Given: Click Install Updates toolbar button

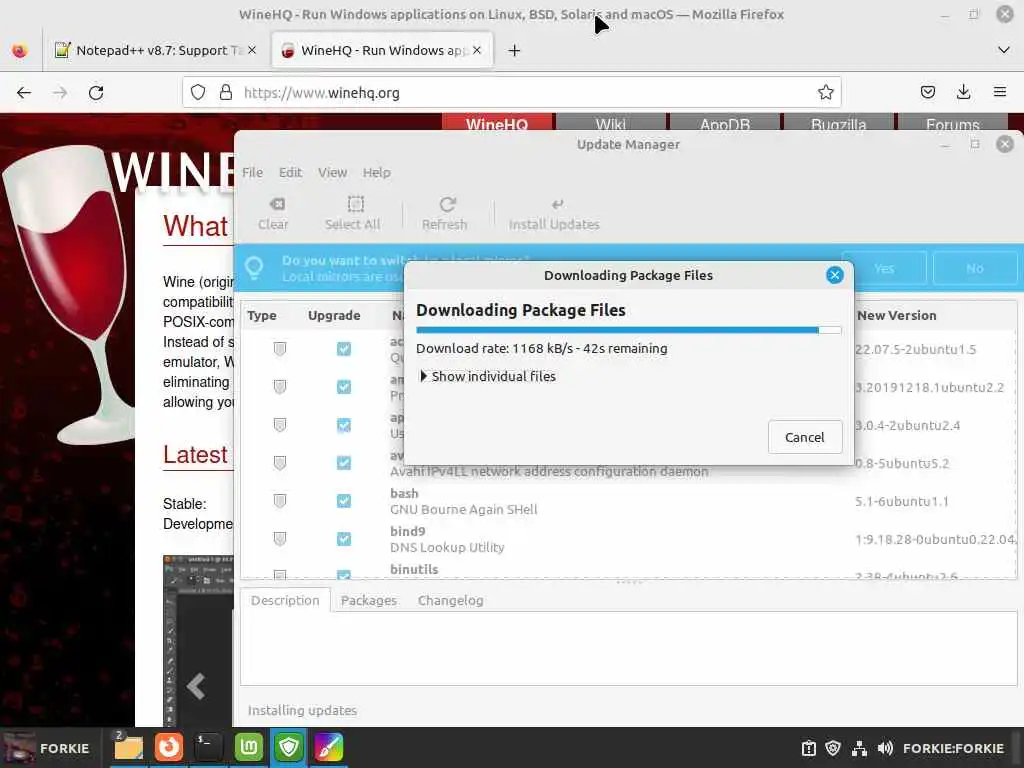Looking at the screenshot, I should pyautogui.click(x=554, y=214).
